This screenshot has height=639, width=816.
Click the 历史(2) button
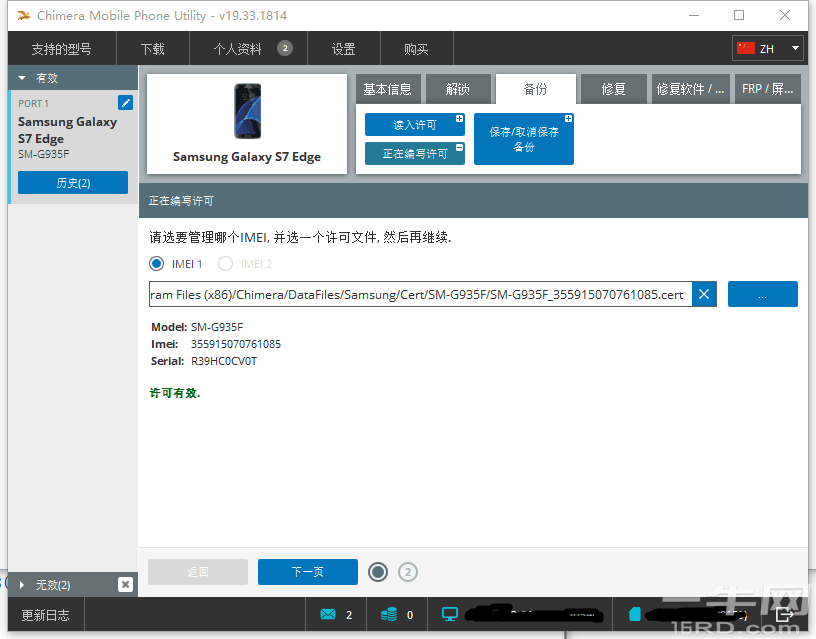click(73, 183)
